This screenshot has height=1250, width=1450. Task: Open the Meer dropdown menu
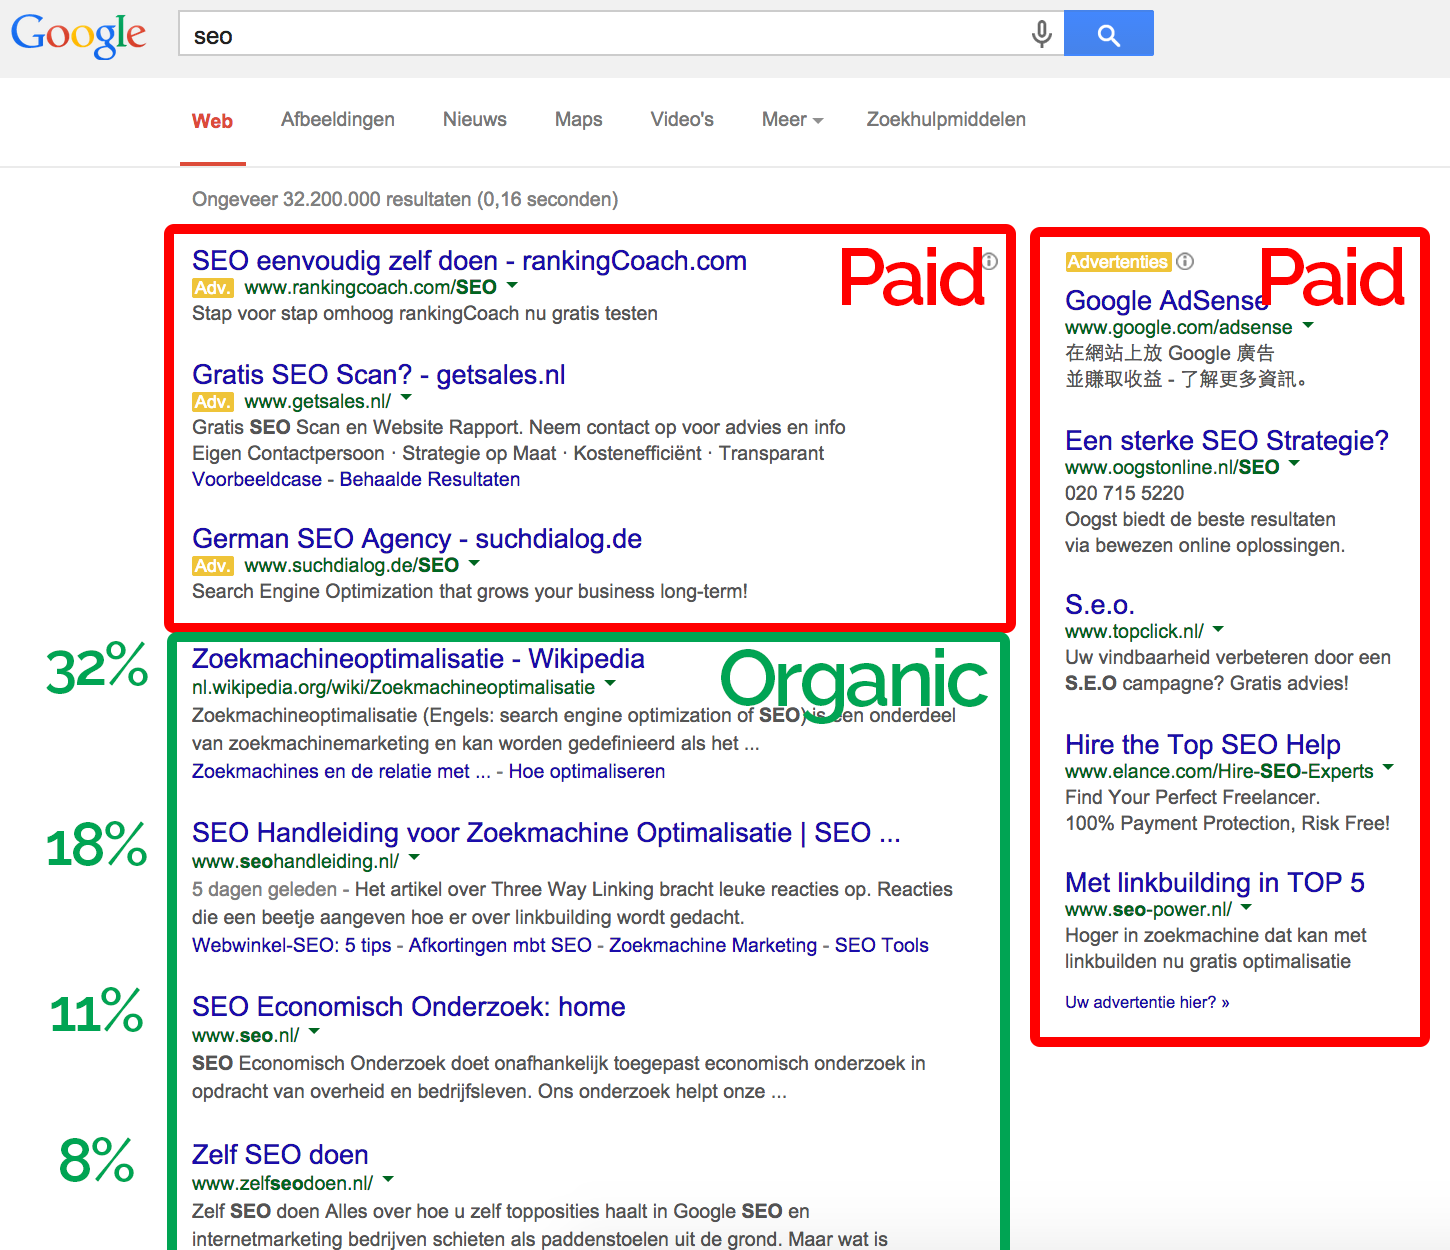[x=791, y=119]
